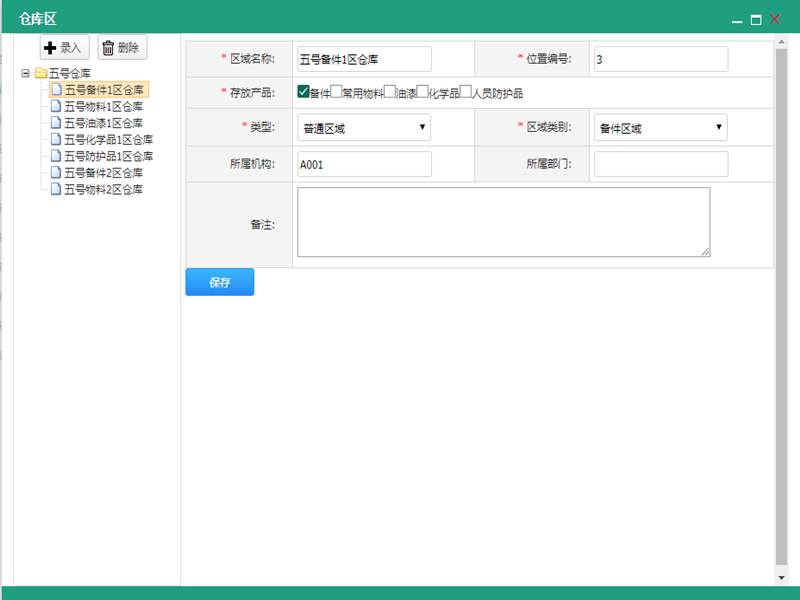Uncheck the 备件 checkbox
The width and height of the screenshot is (800, 600).
[304, 92]
